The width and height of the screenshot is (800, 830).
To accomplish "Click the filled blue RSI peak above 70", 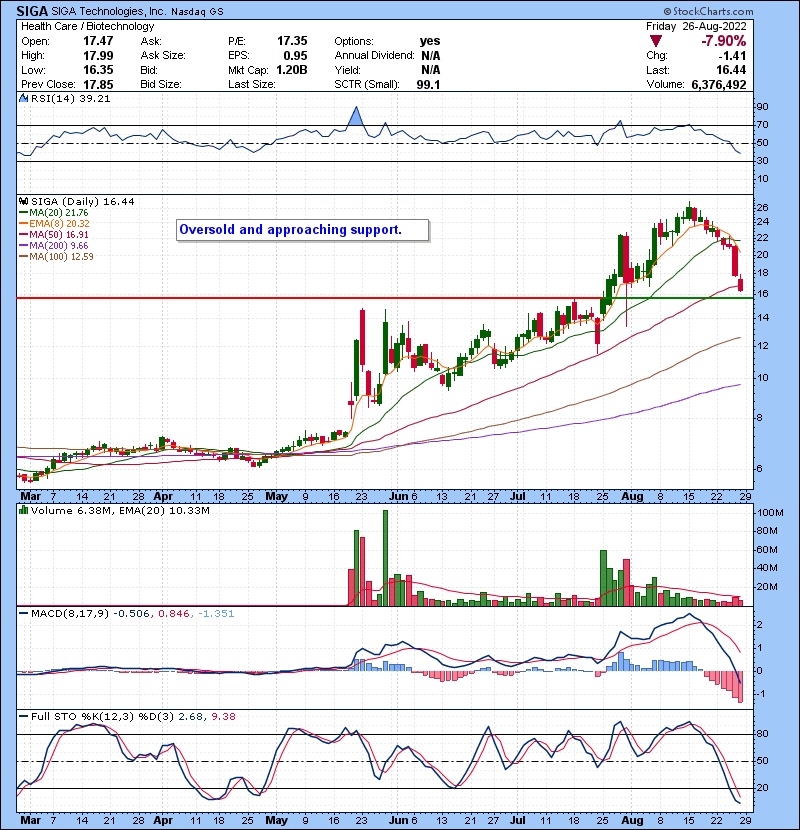I will [356, 116].
